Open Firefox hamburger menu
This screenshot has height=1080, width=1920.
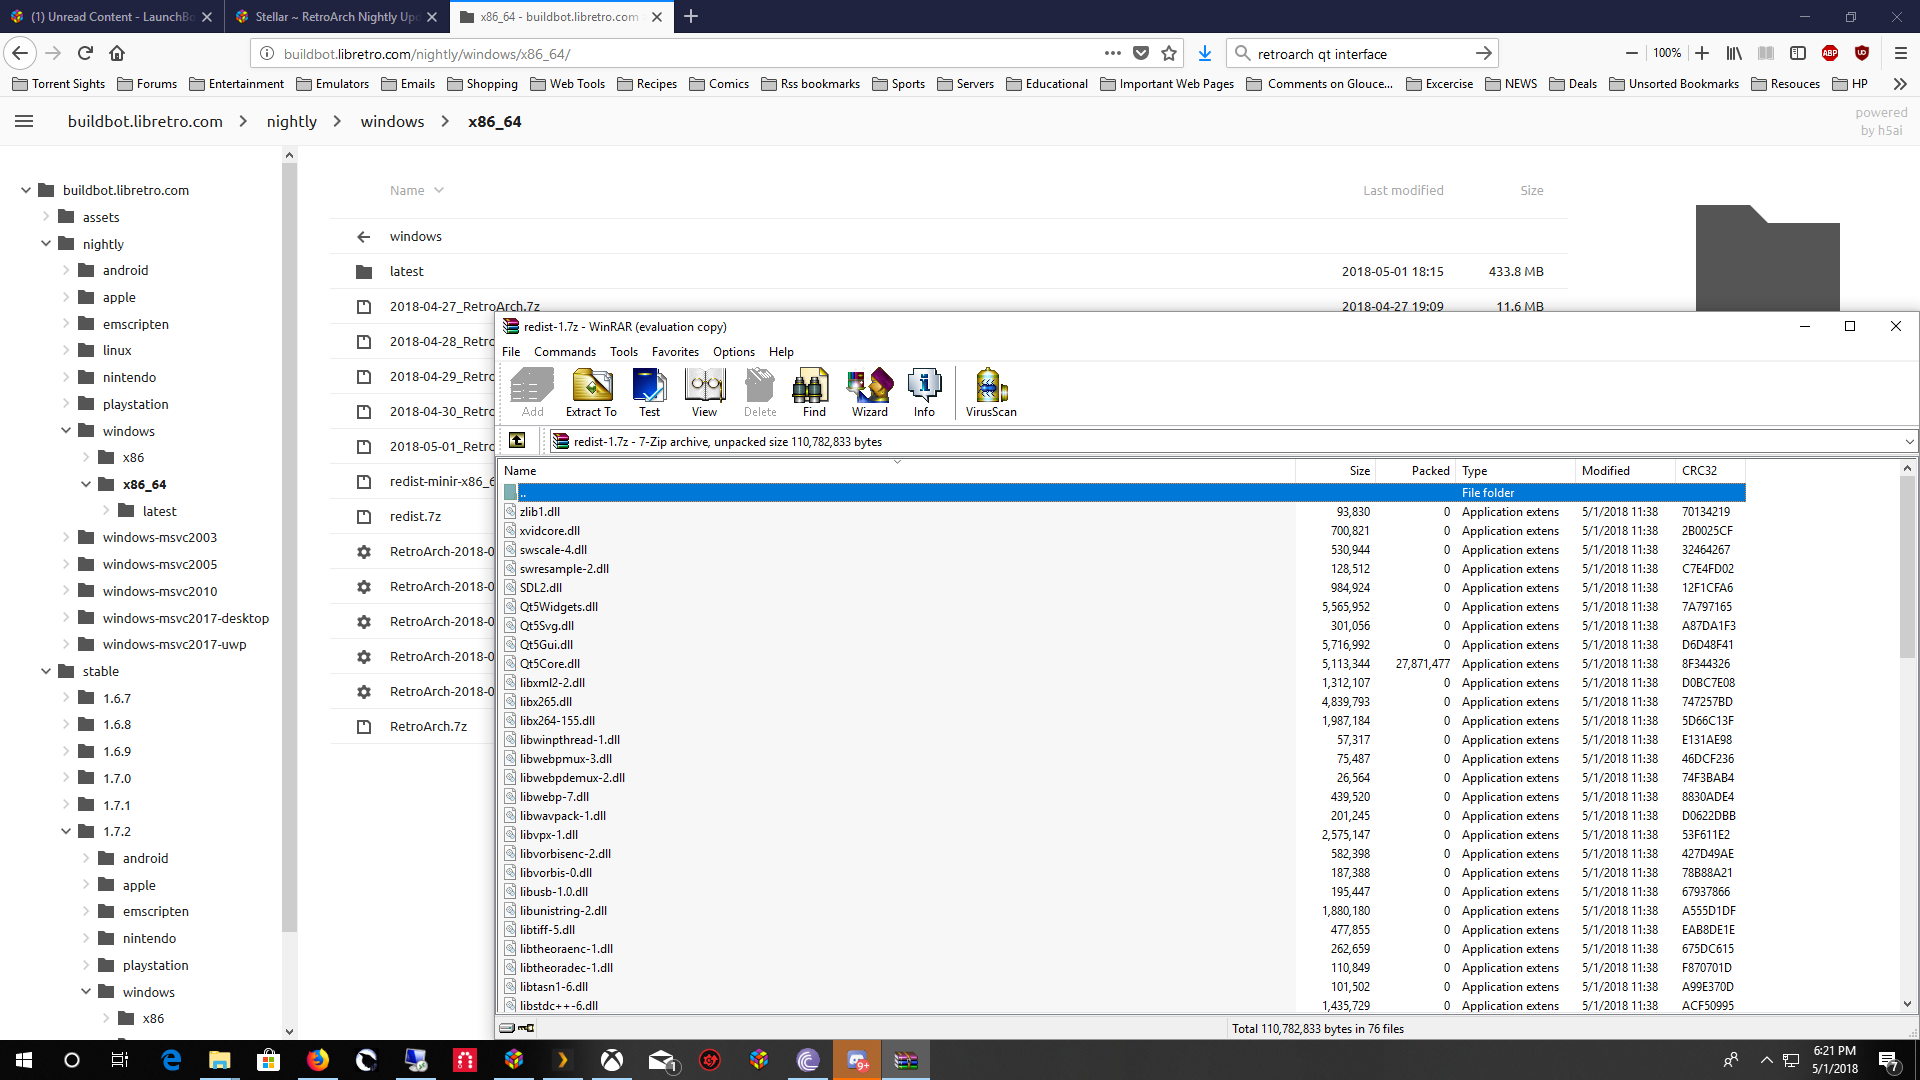tap(1900, 53)
